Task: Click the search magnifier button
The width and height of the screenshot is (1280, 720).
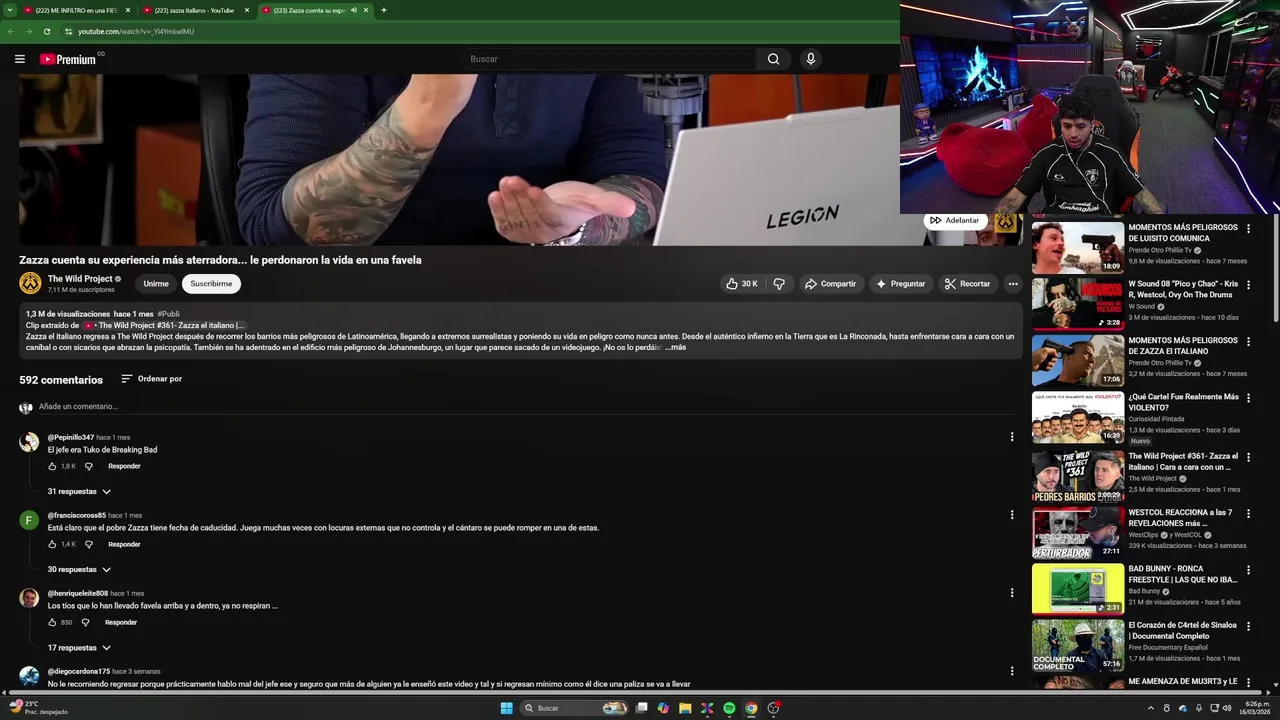Action: coord(773,59)
